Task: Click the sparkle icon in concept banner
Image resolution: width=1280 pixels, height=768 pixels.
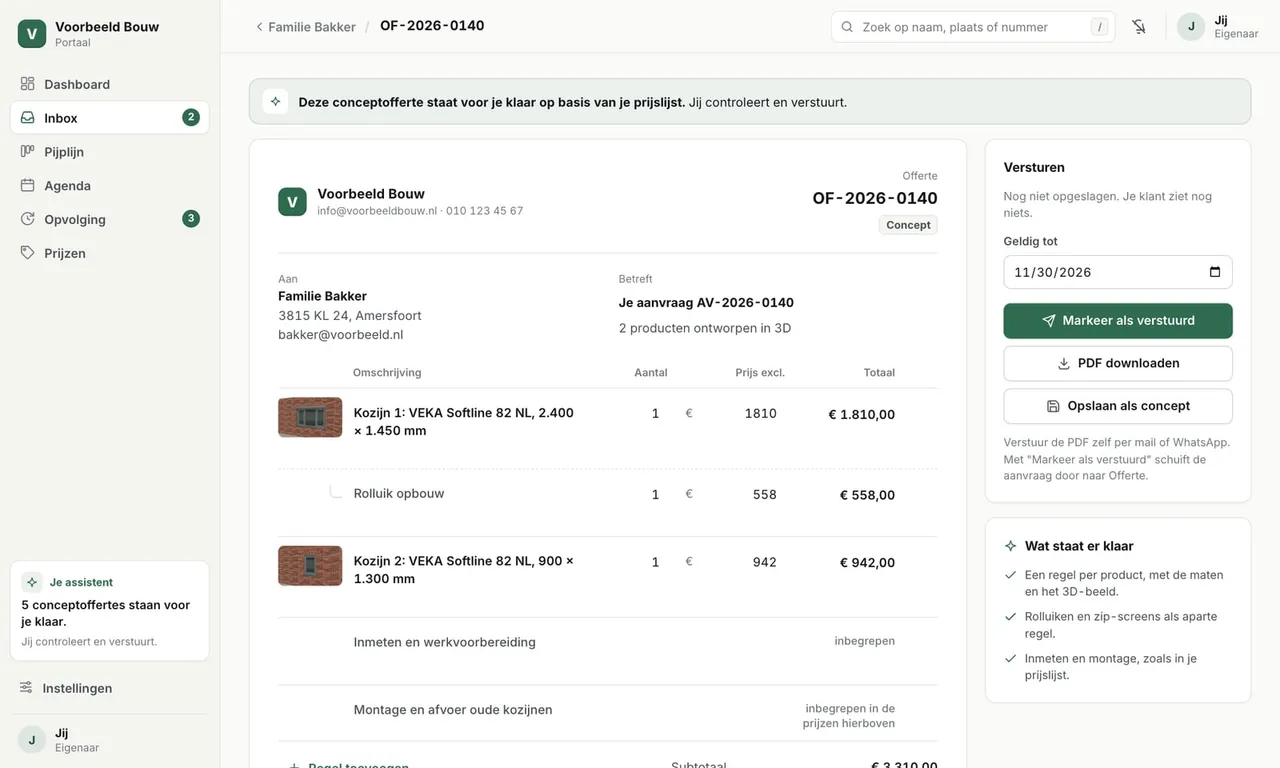Action: (275, 102)
